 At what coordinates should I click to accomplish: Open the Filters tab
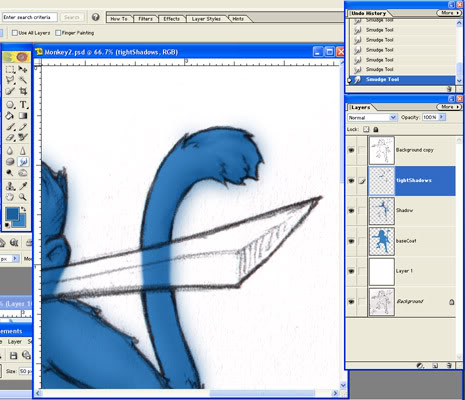[145, 19]
